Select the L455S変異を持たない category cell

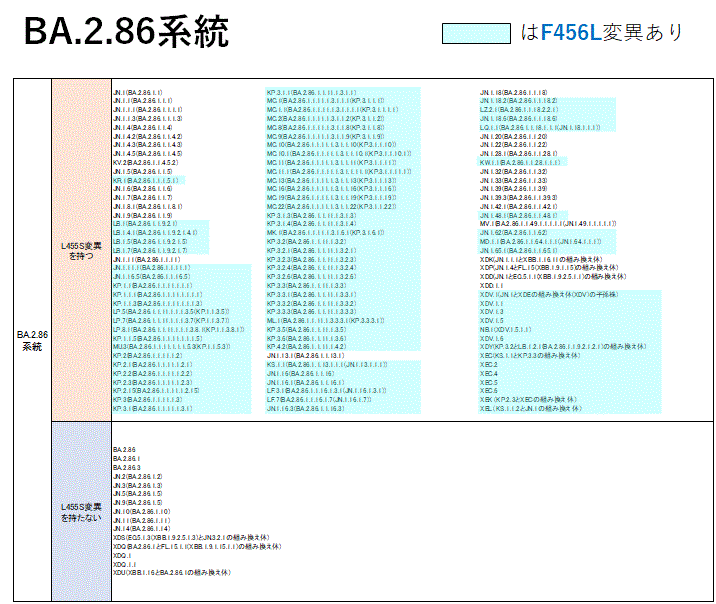click(81, 512)
